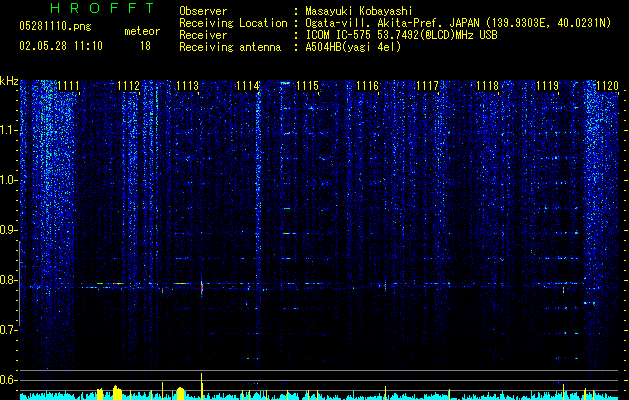Click the Observer field label
629x400 pixels.
coord(203,11)
